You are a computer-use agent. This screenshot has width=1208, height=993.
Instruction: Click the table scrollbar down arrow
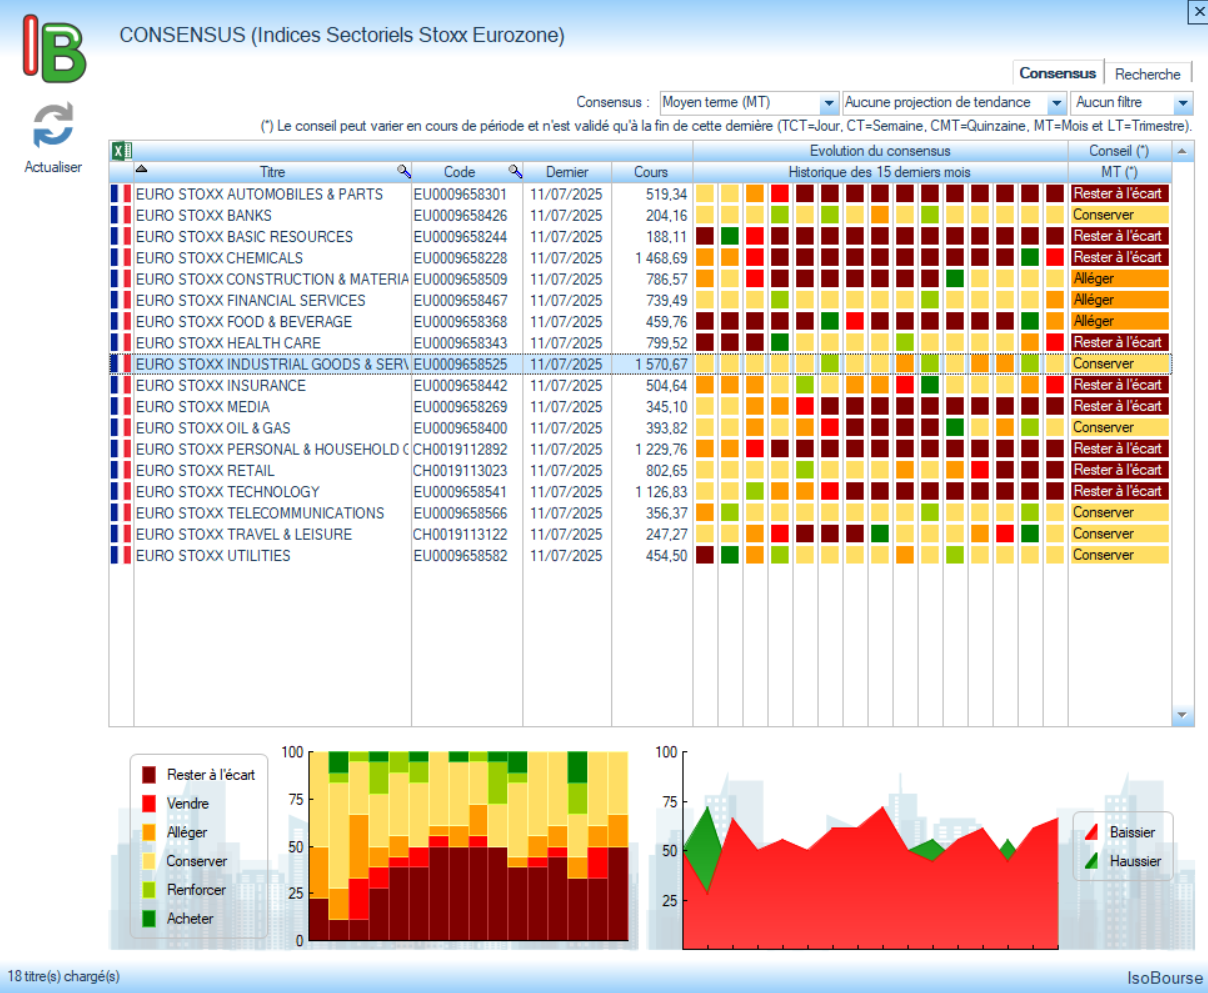click(x=1182, y=716)
